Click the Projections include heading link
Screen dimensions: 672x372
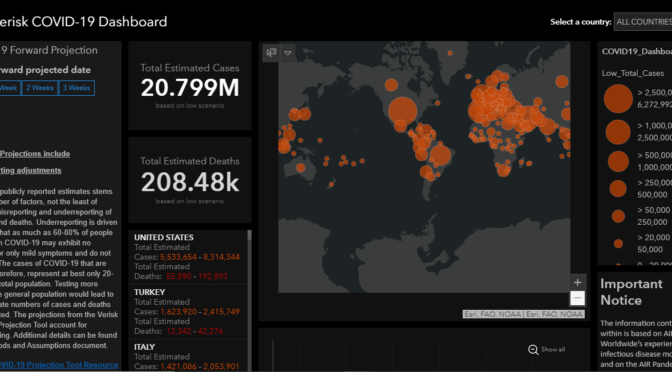click(35, 154)
